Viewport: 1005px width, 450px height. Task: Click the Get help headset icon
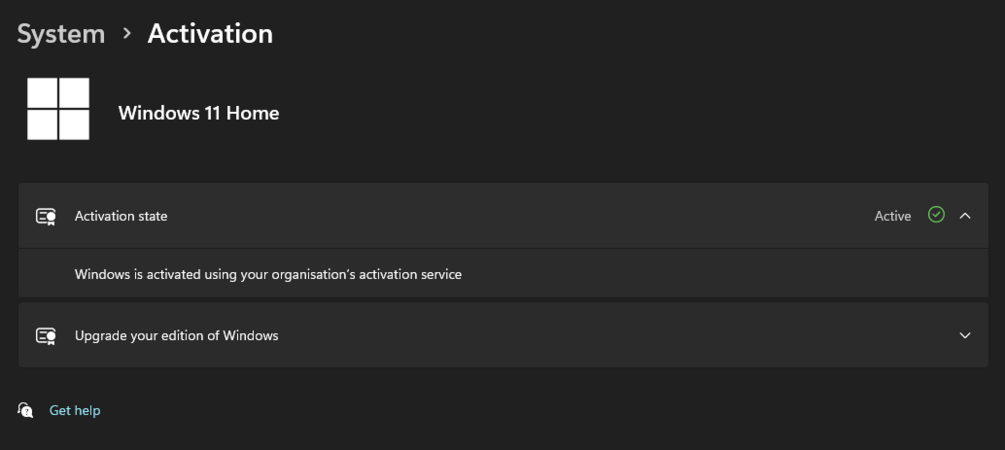[26, 410]
